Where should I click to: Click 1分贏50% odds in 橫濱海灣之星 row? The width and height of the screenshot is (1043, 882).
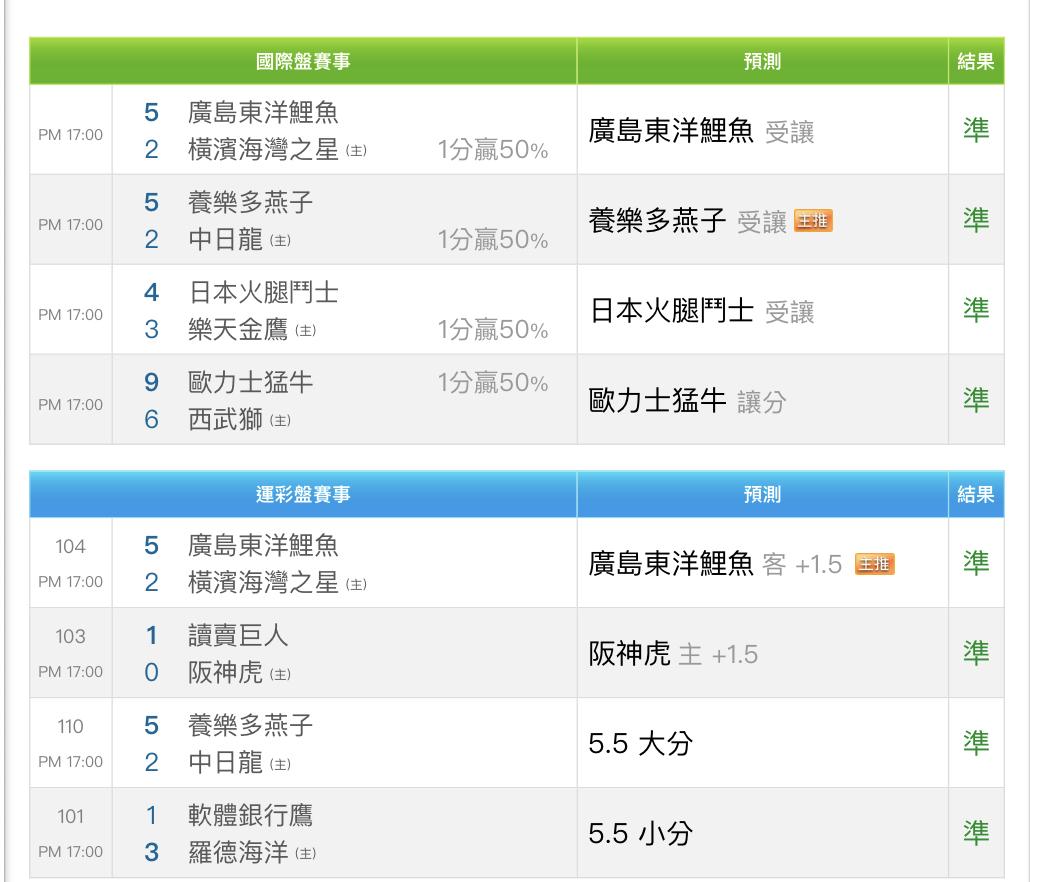(x=493, y=150)
